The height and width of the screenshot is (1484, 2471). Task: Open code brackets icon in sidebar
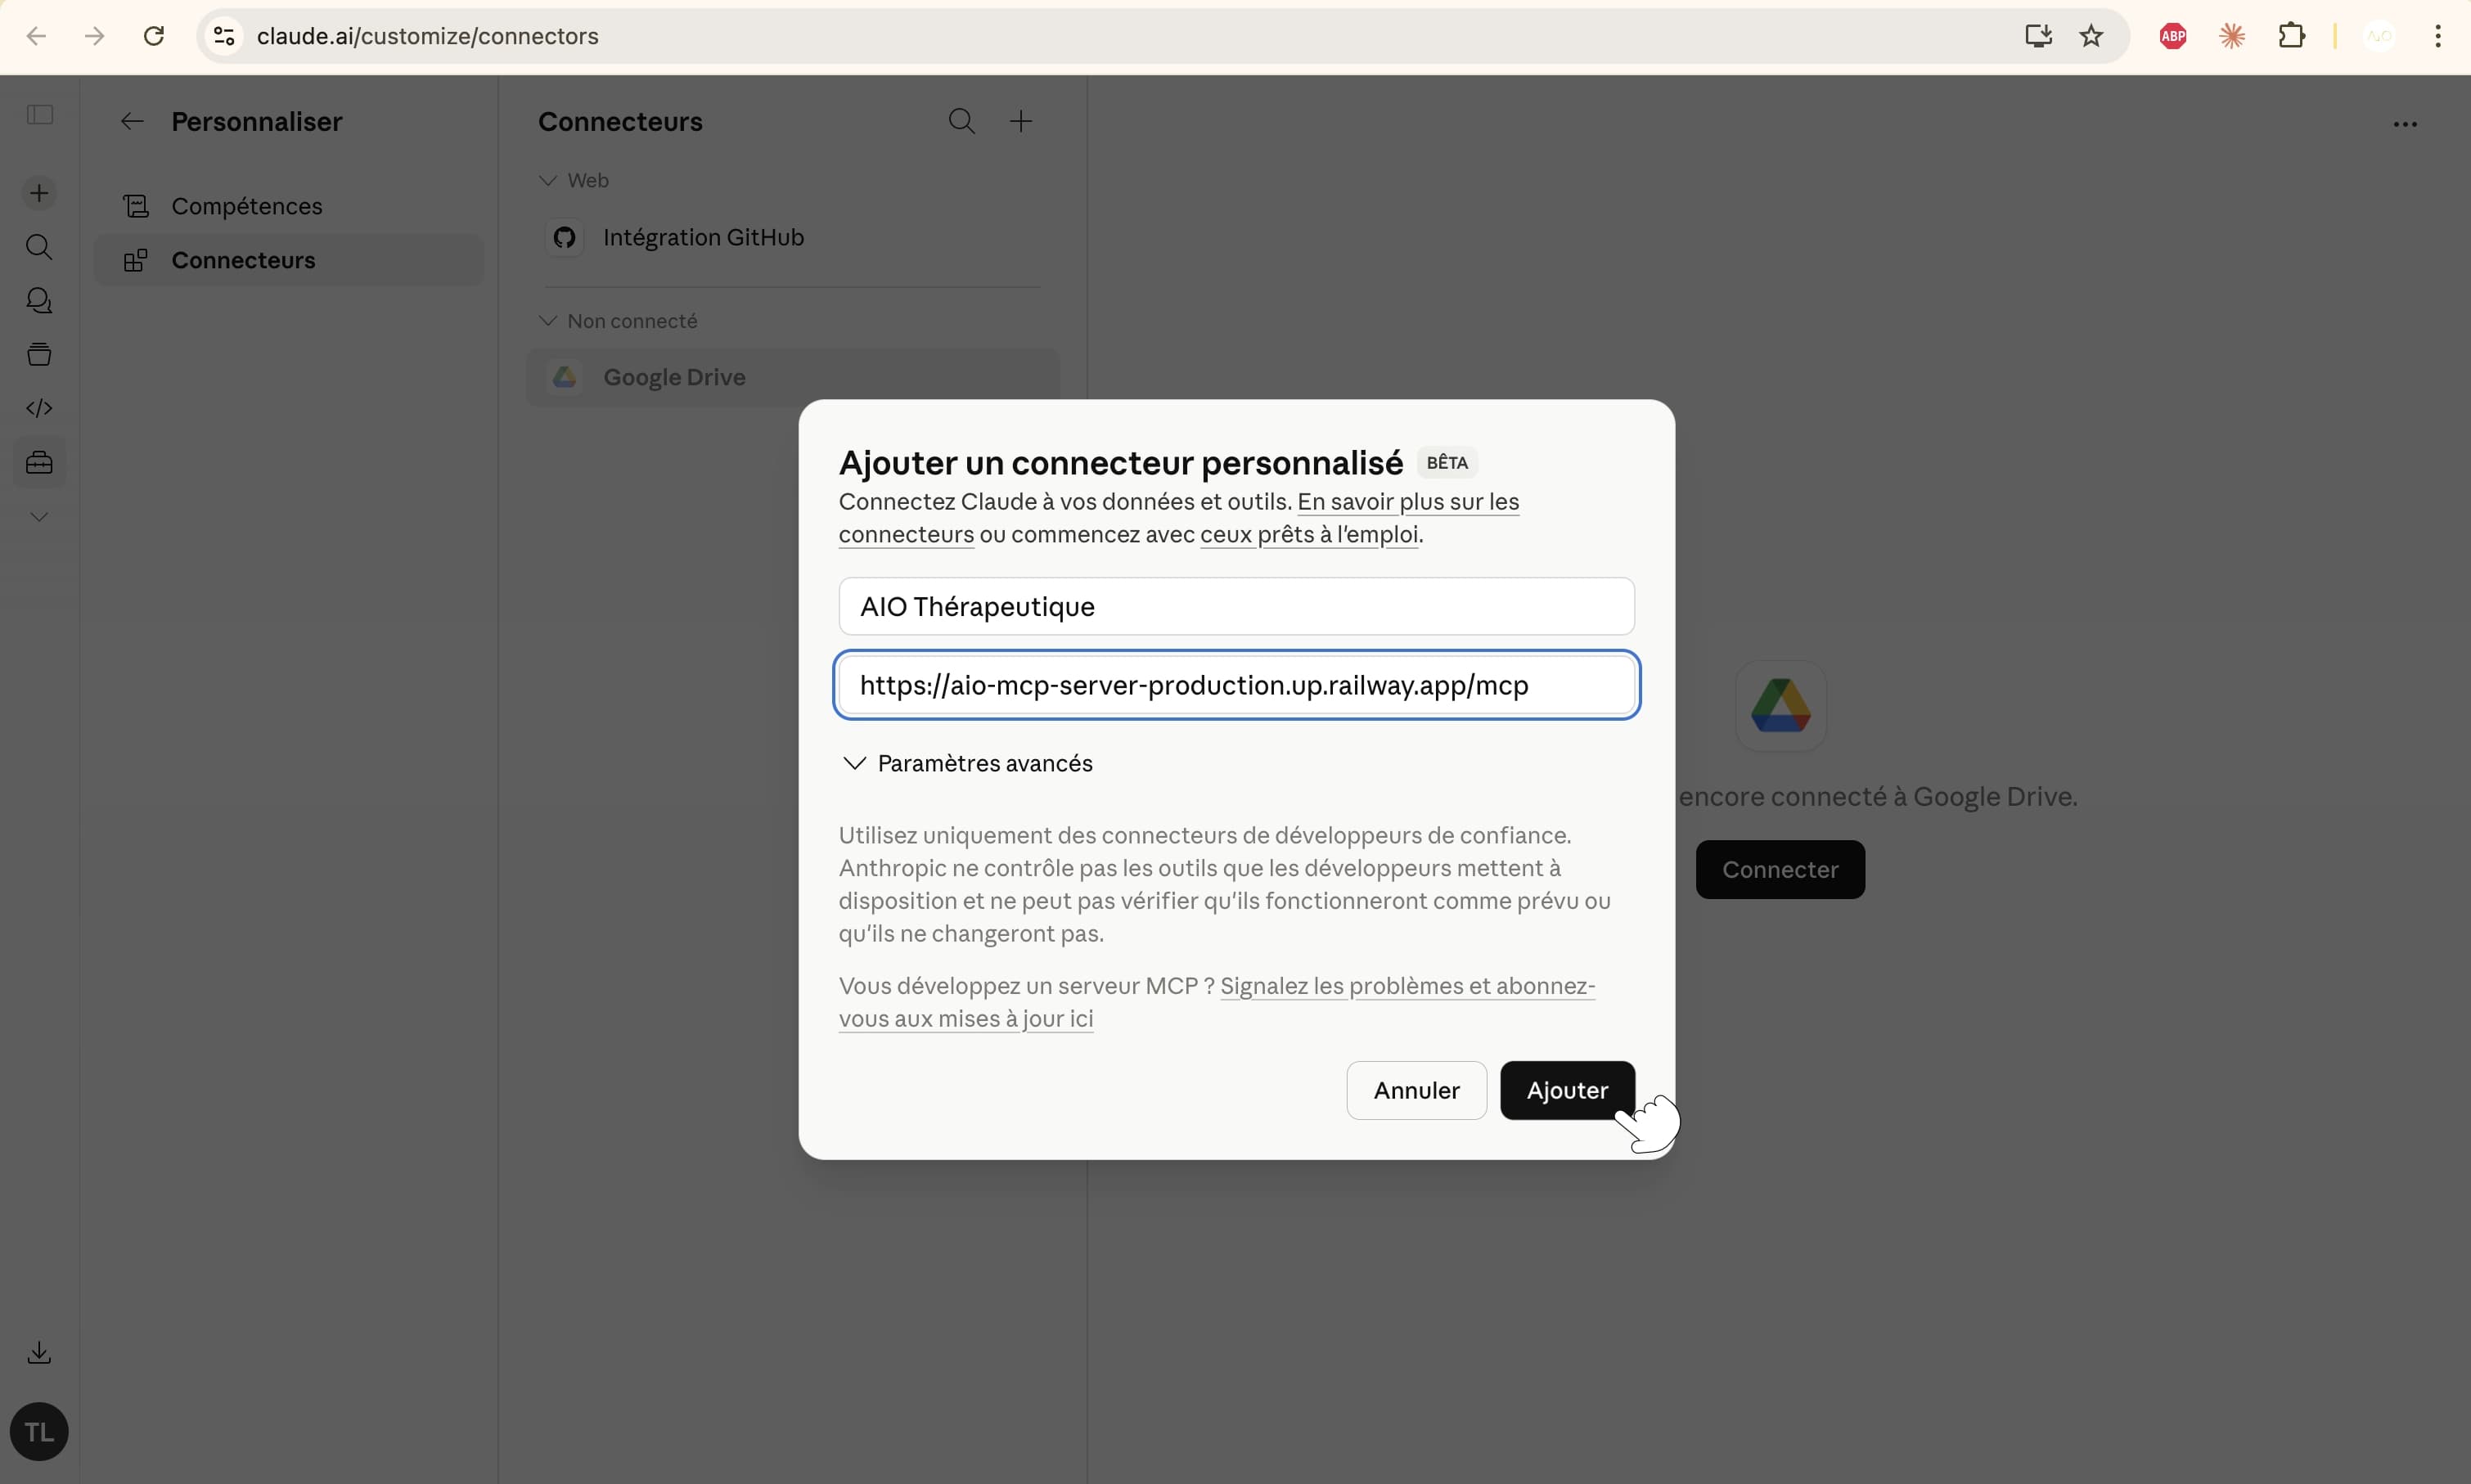[x=39, y=408]
